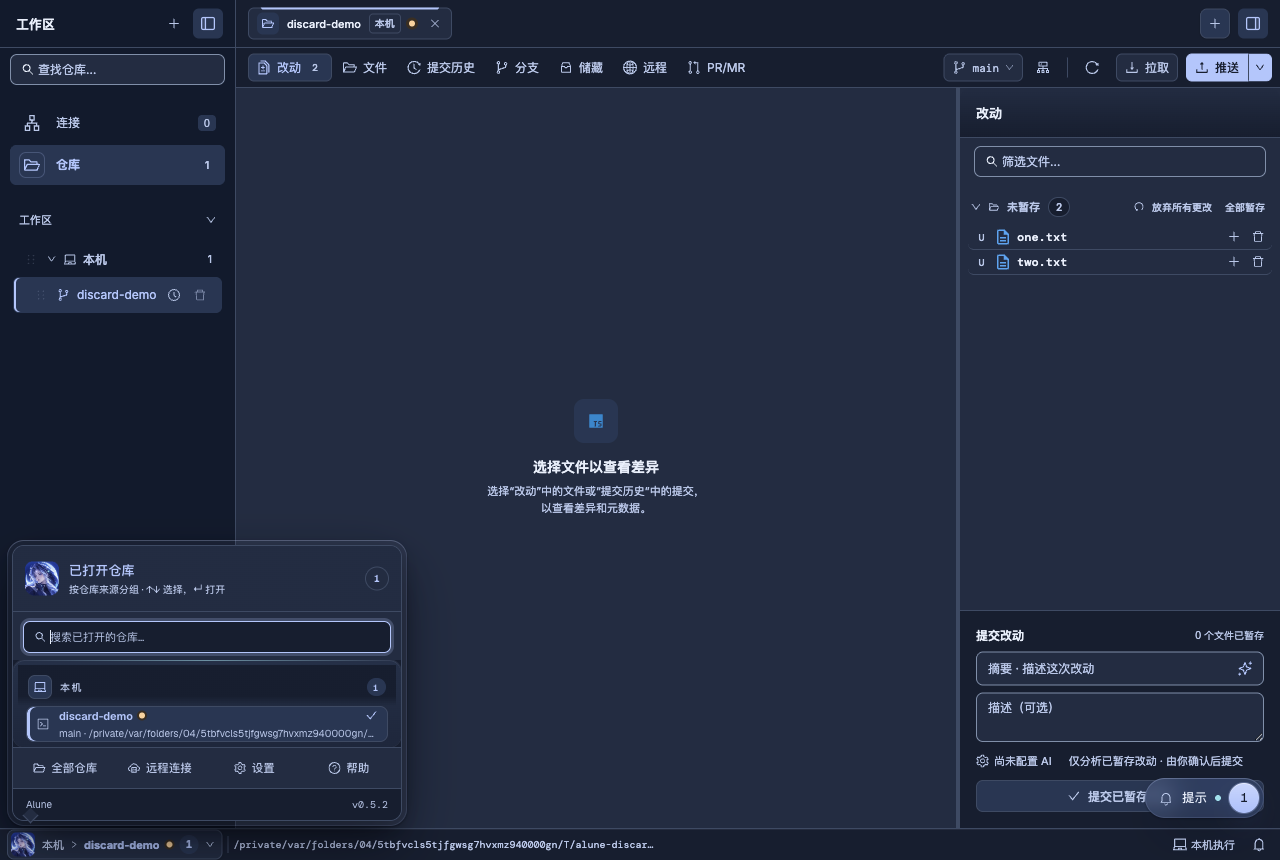Switch to the 分支 tab

point(517,67)
